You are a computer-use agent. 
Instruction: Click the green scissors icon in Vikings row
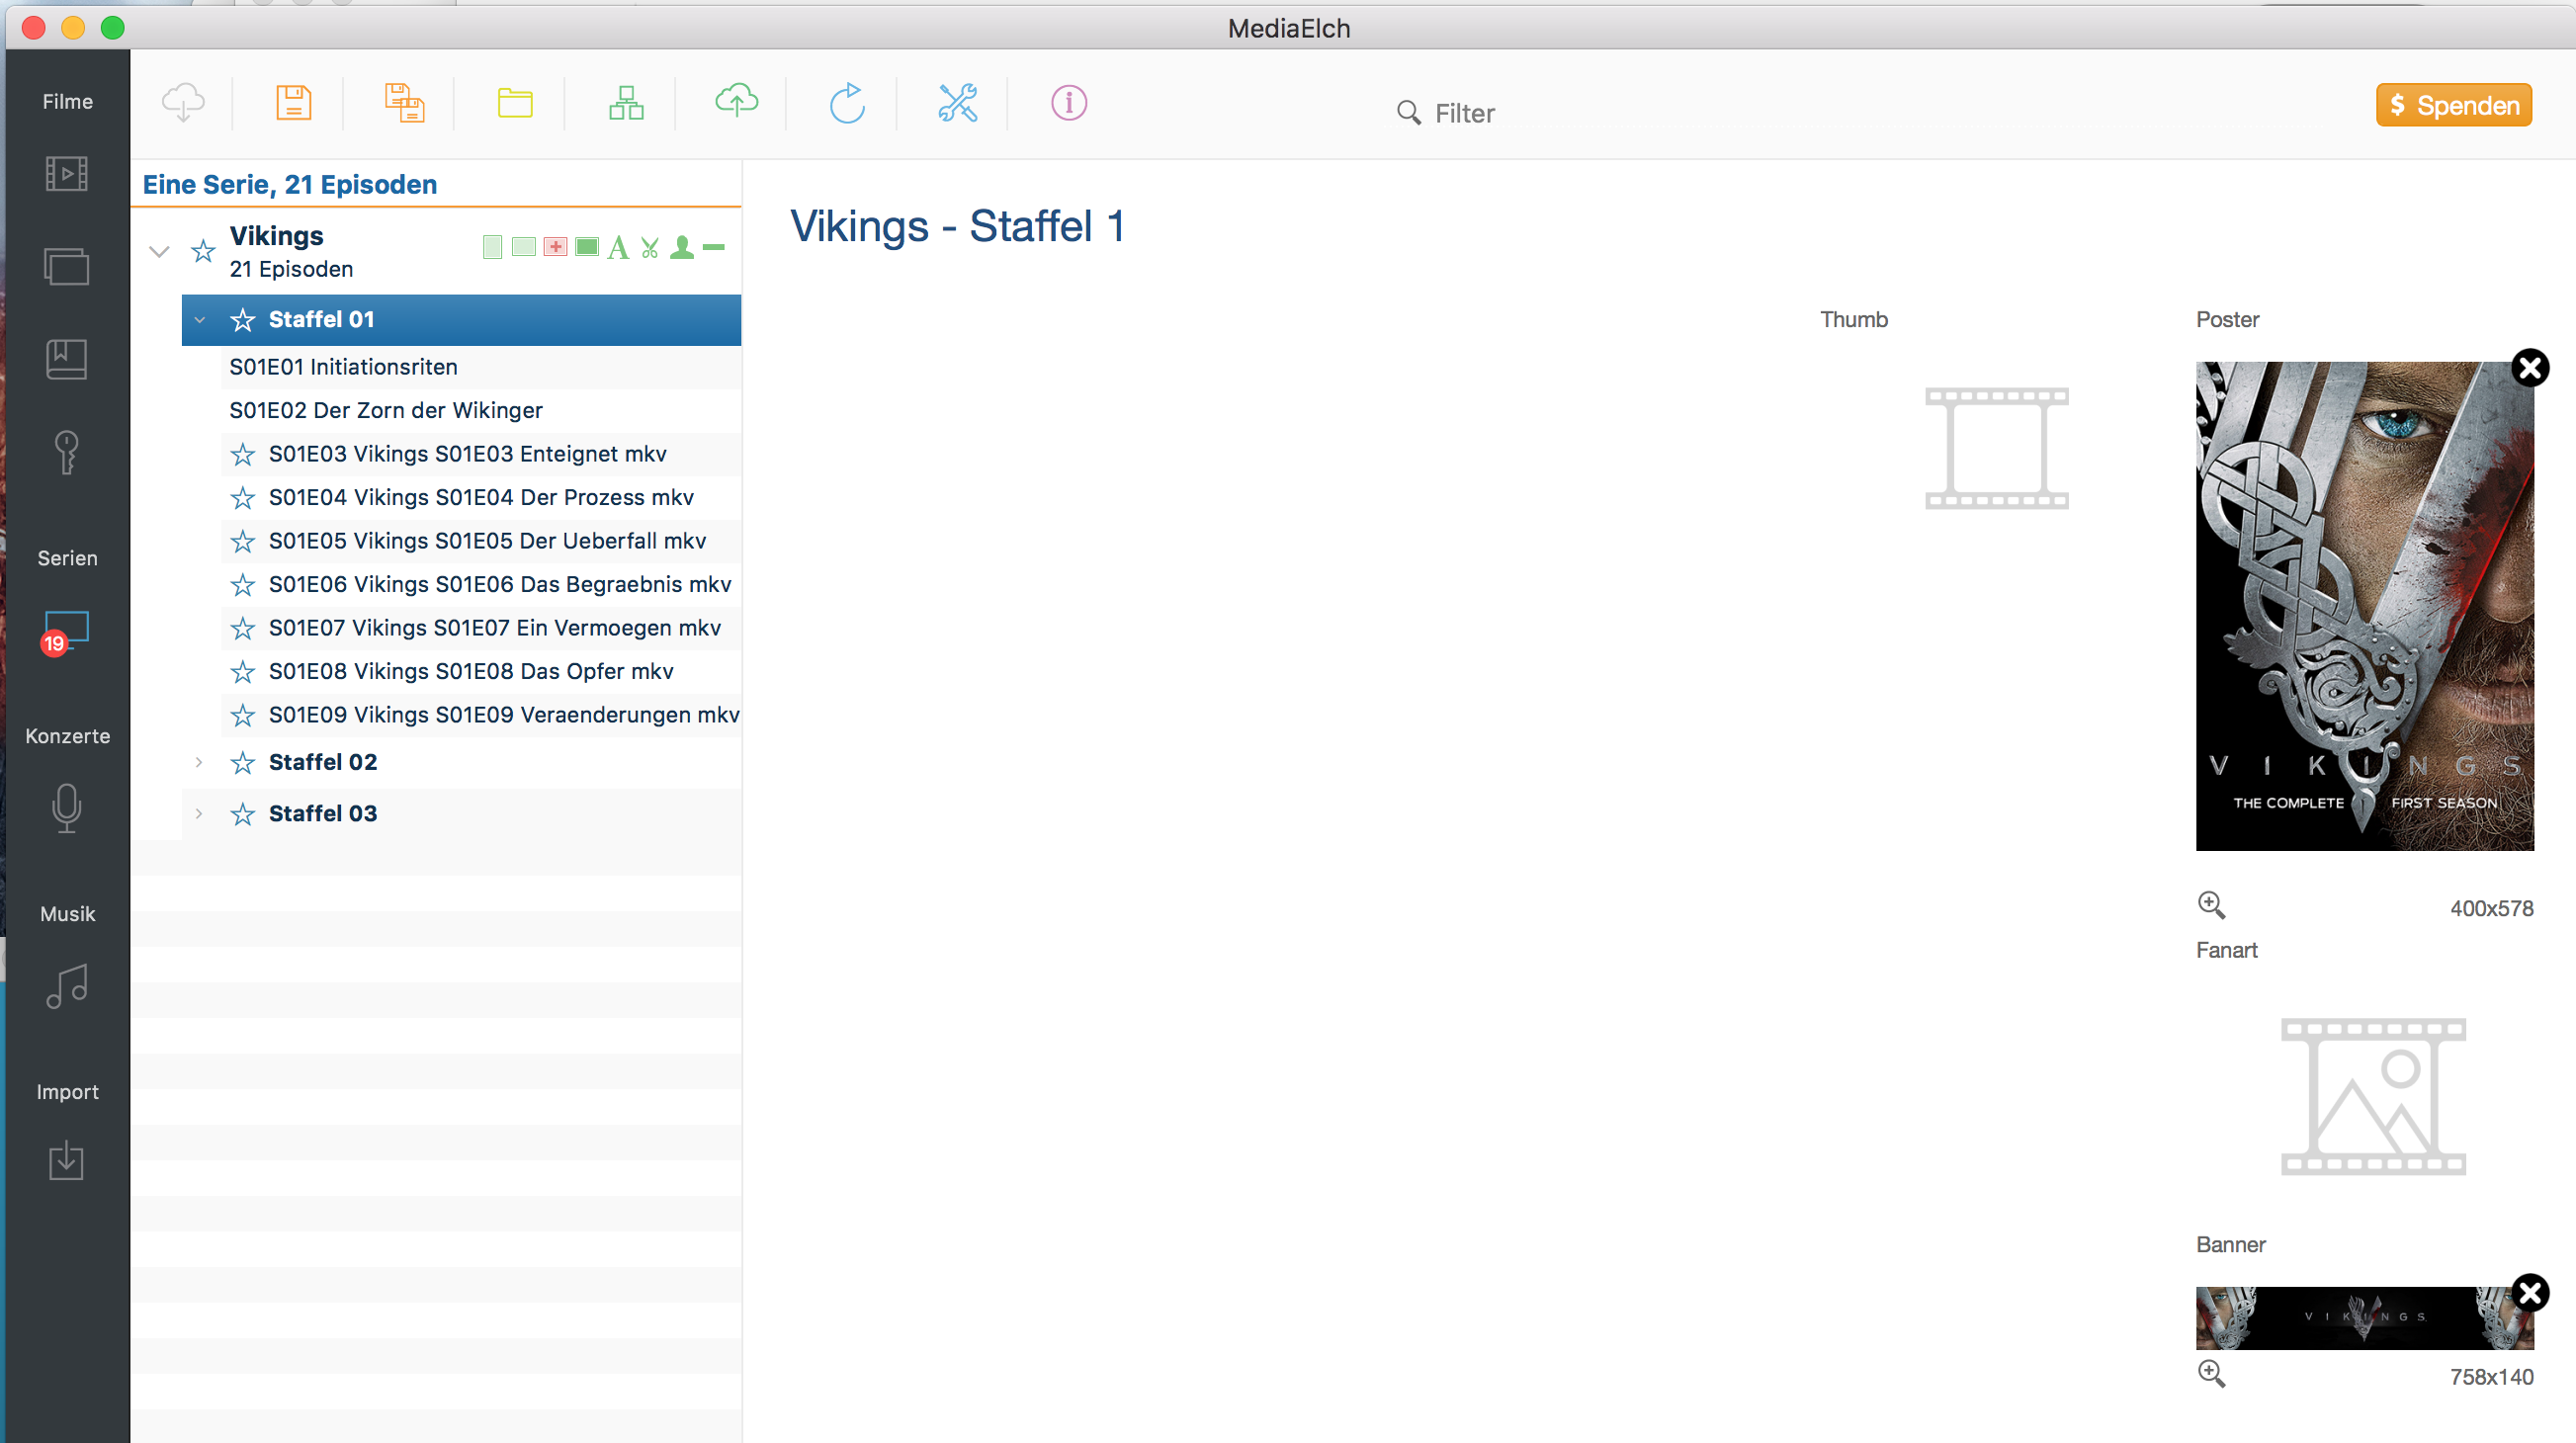650,248
